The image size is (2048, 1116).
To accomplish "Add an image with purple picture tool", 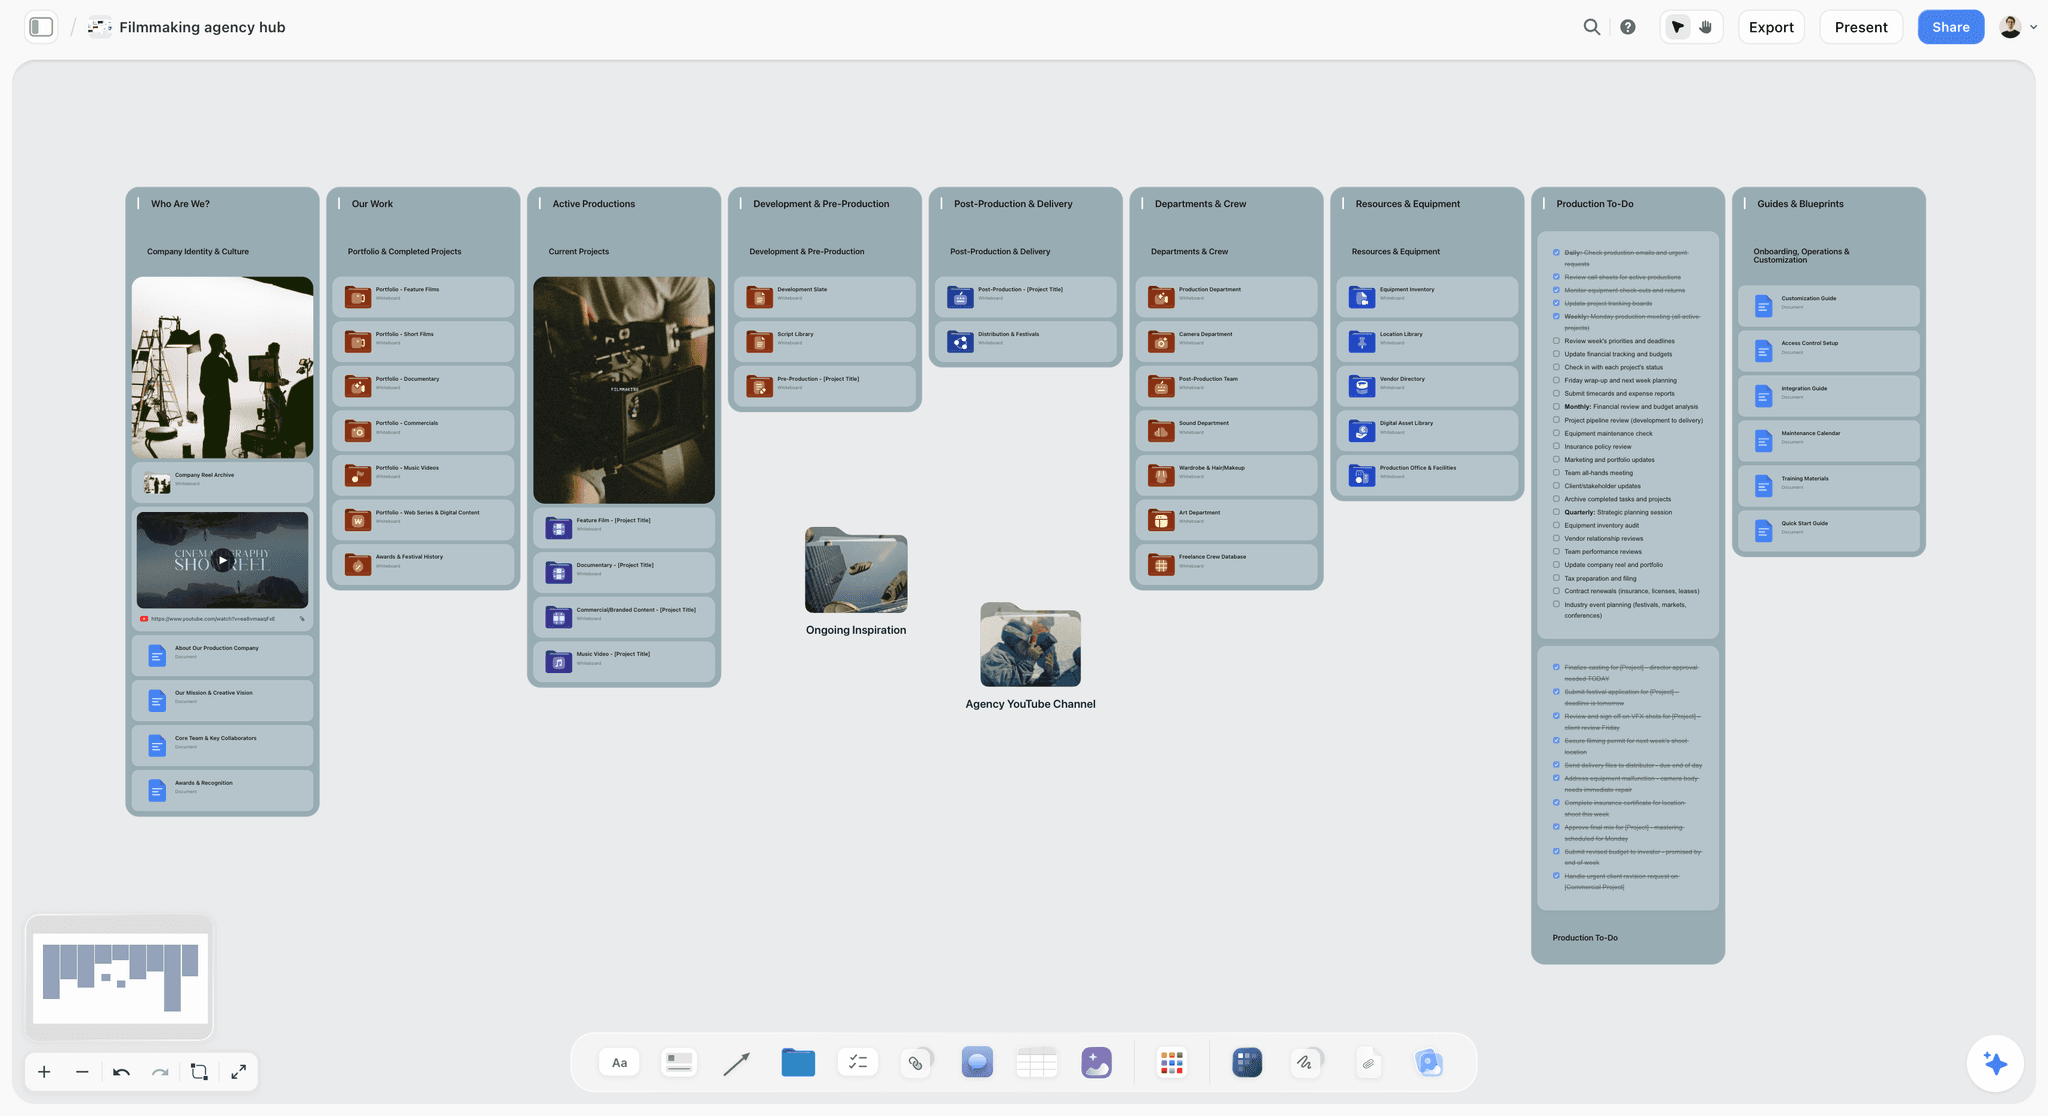I will (x=1096, y=1062).
